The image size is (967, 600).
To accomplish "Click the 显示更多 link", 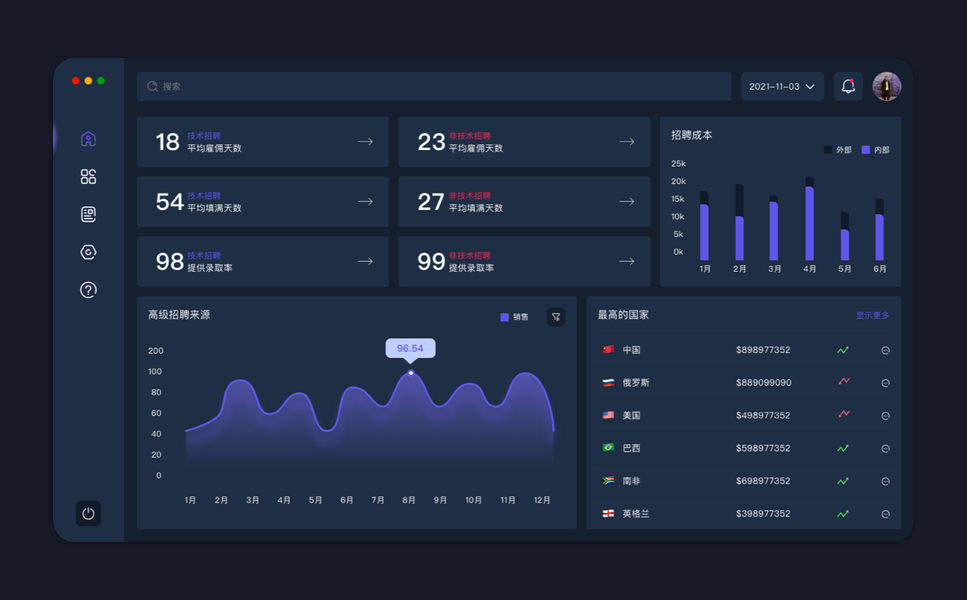I will [x=873, y=315].
